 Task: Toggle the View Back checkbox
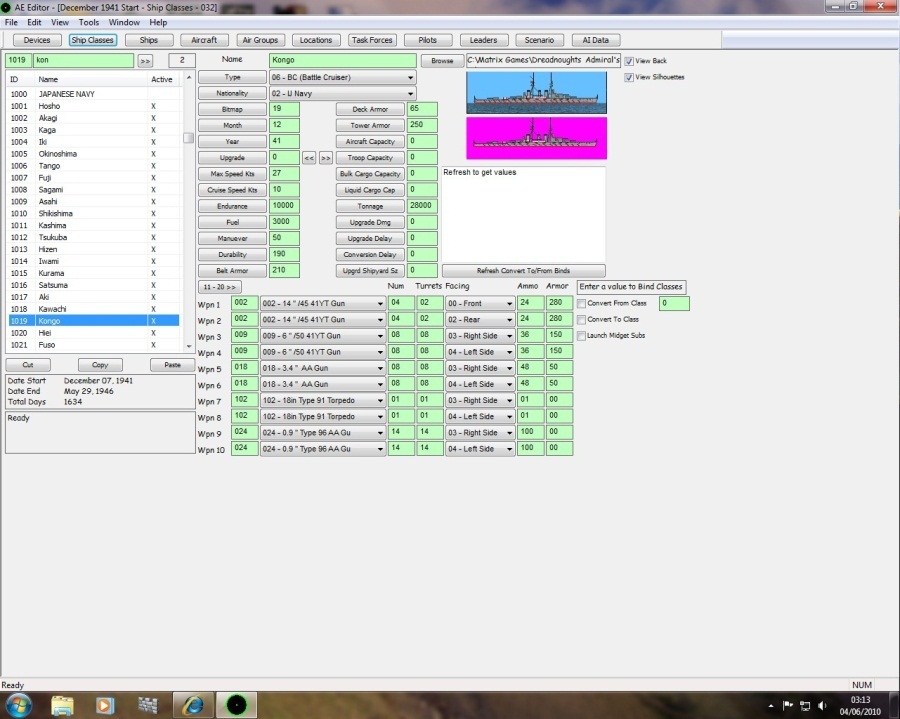click(629, 61)
